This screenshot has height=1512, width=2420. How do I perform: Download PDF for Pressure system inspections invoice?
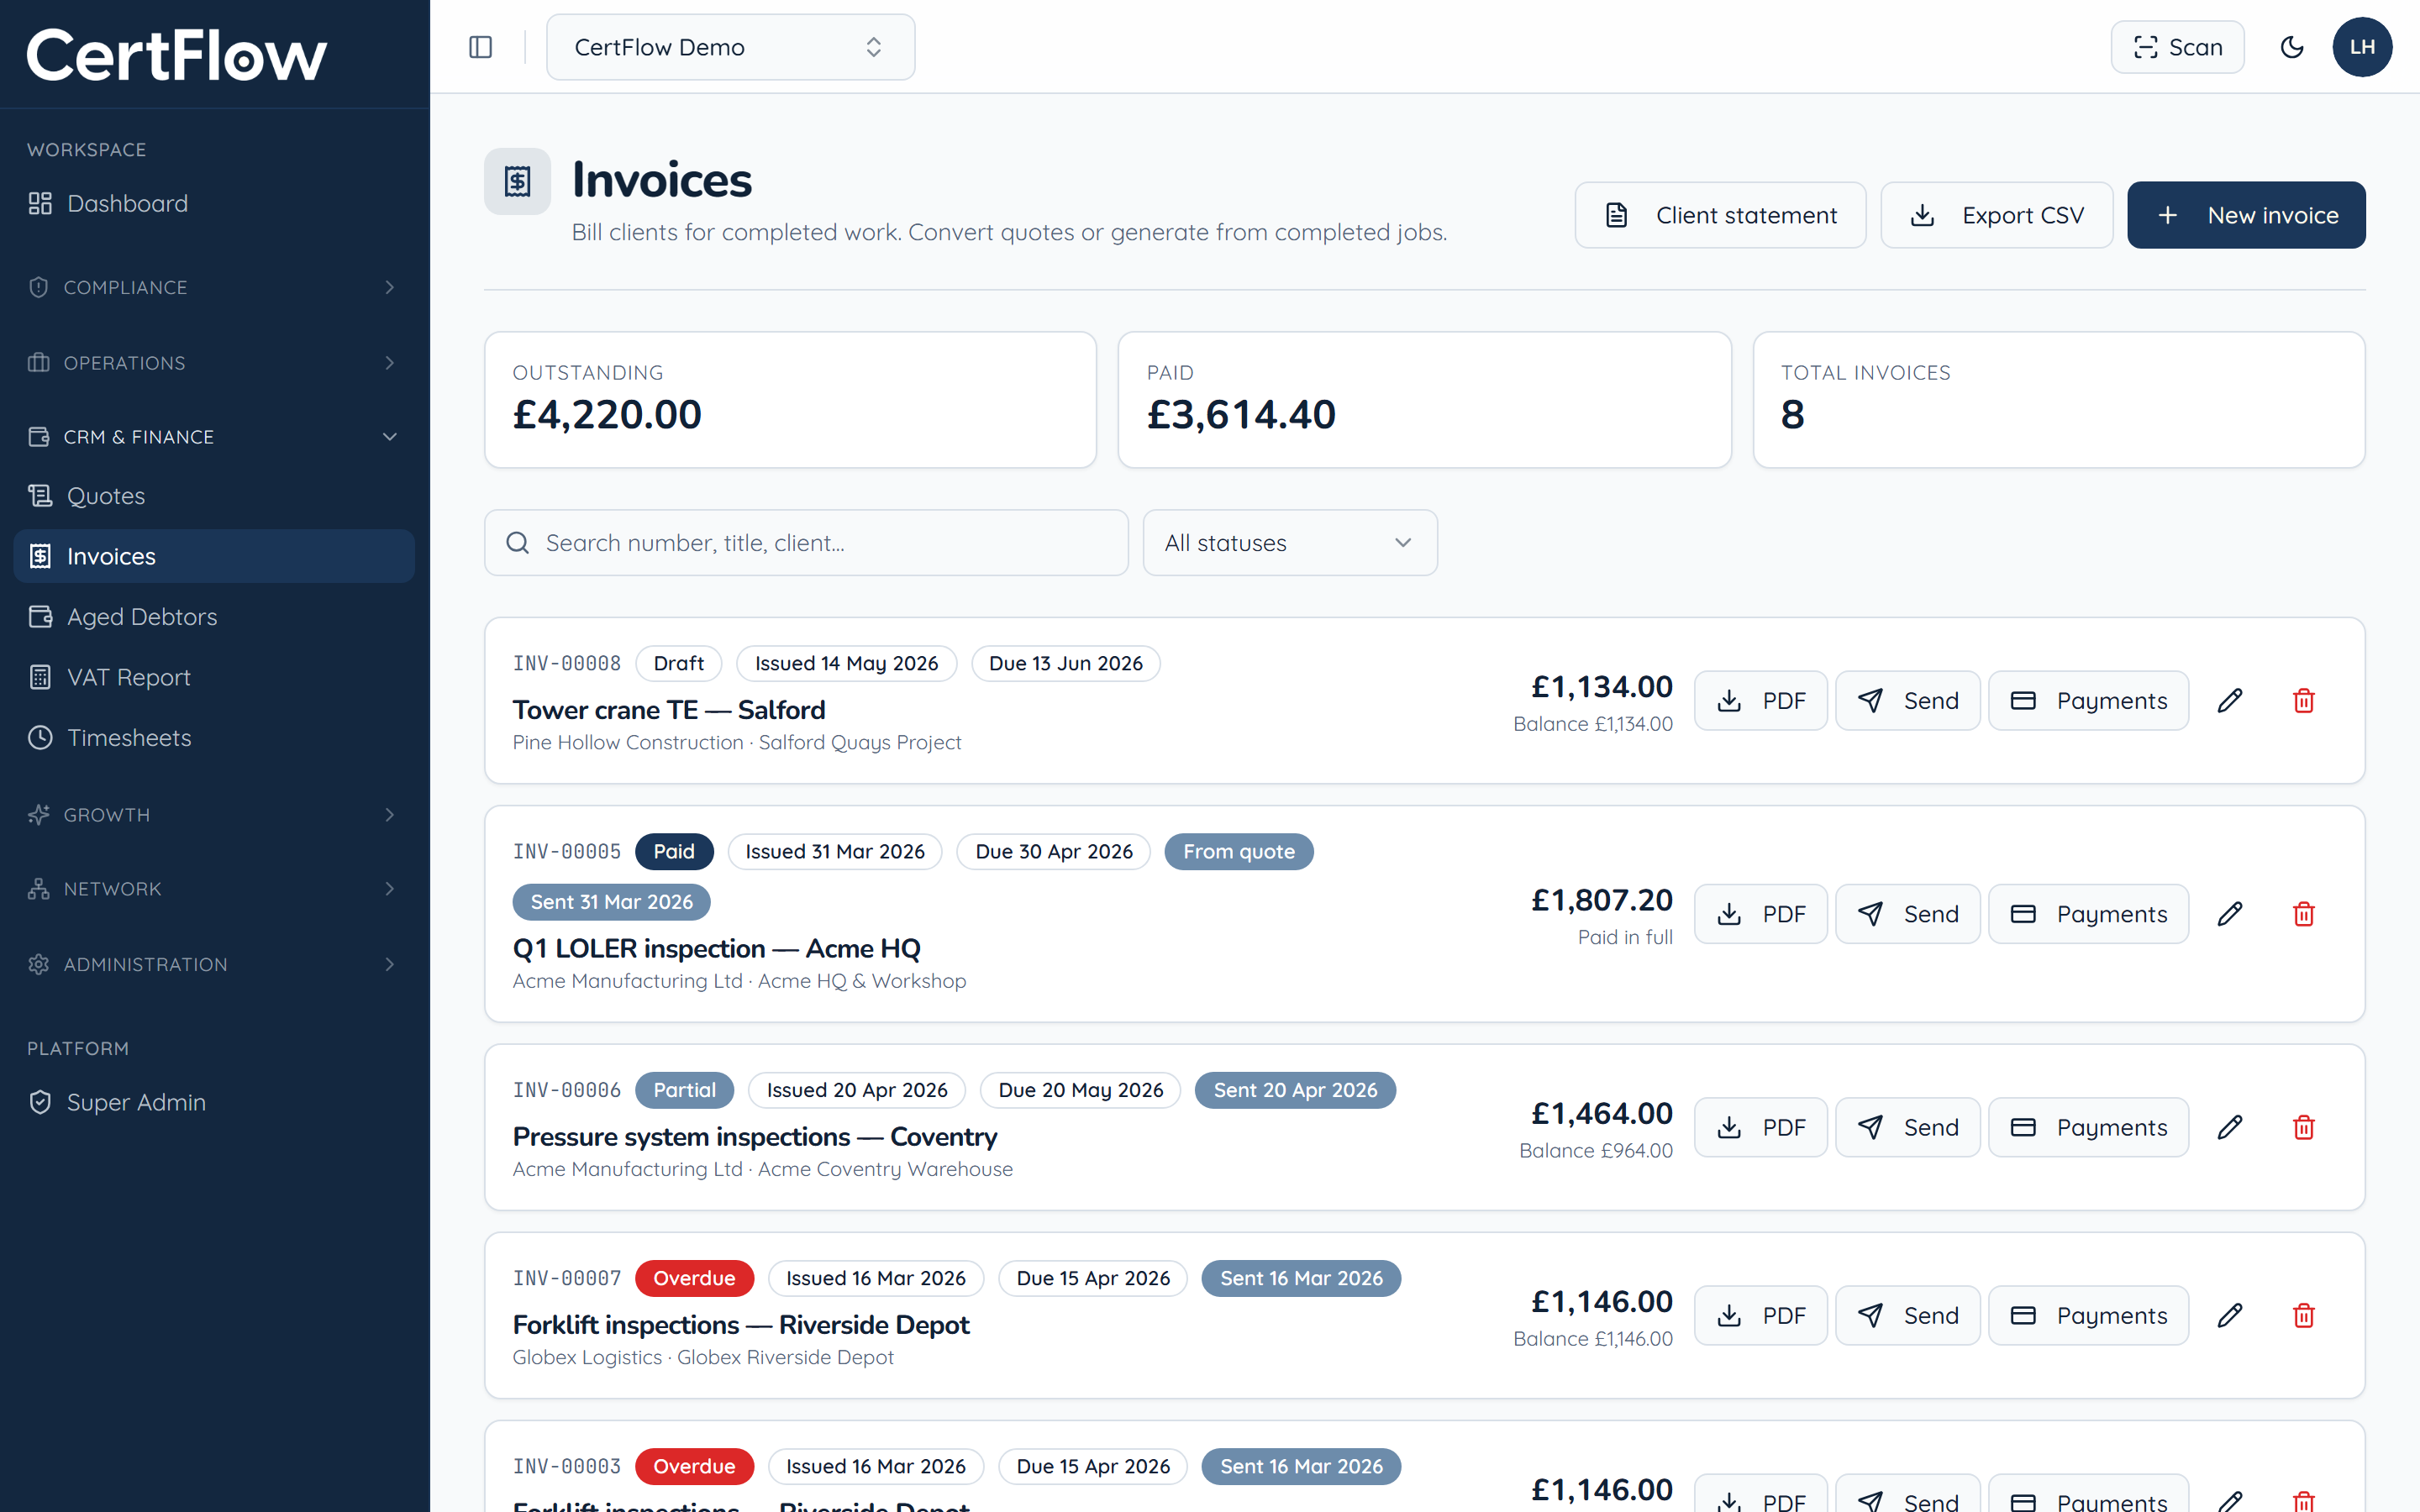(x=1760, y=1127)
